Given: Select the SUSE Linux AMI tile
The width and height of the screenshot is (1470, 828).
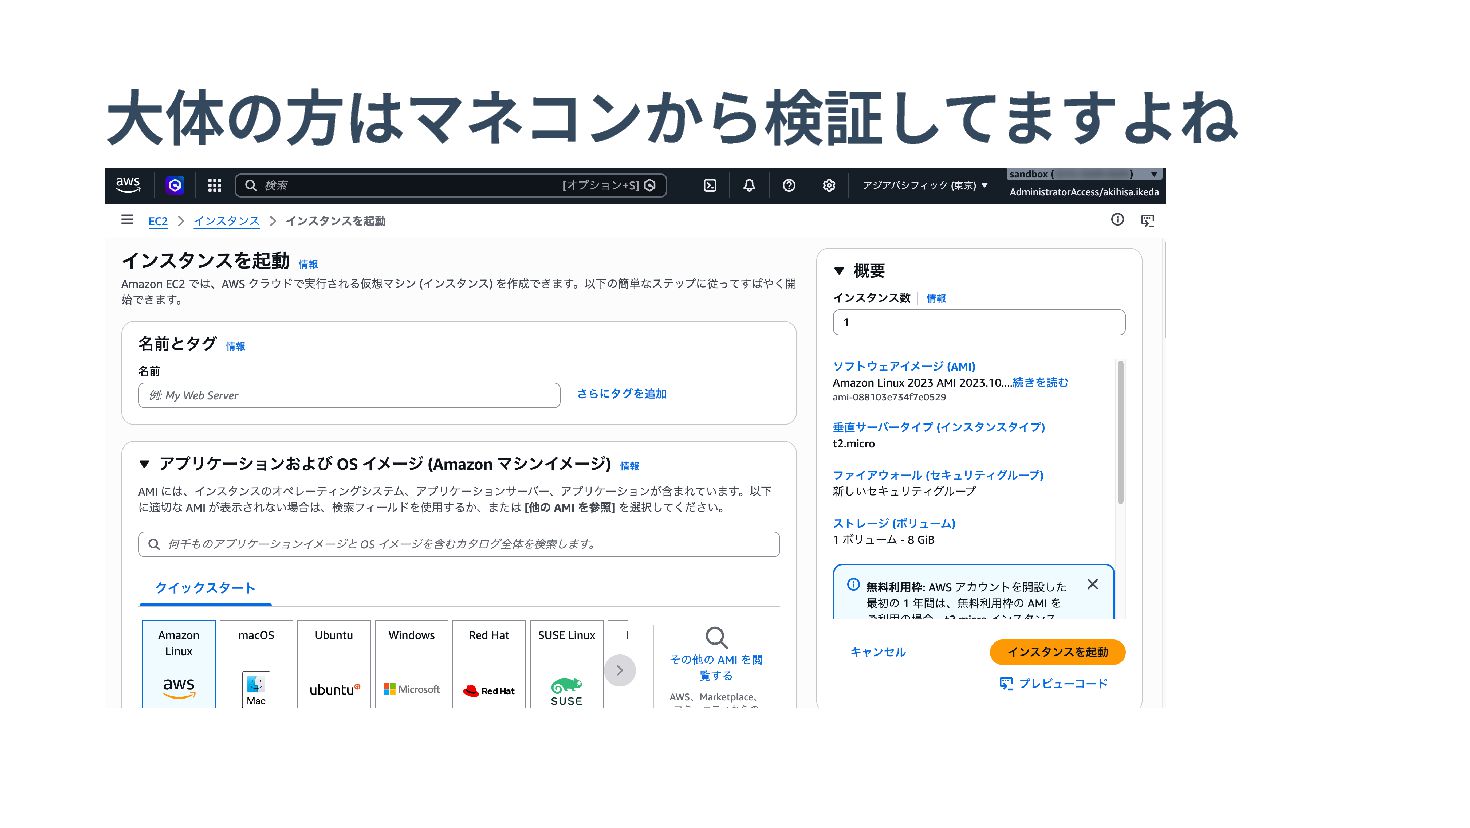Looking at the screenshot, I should 567,664.
